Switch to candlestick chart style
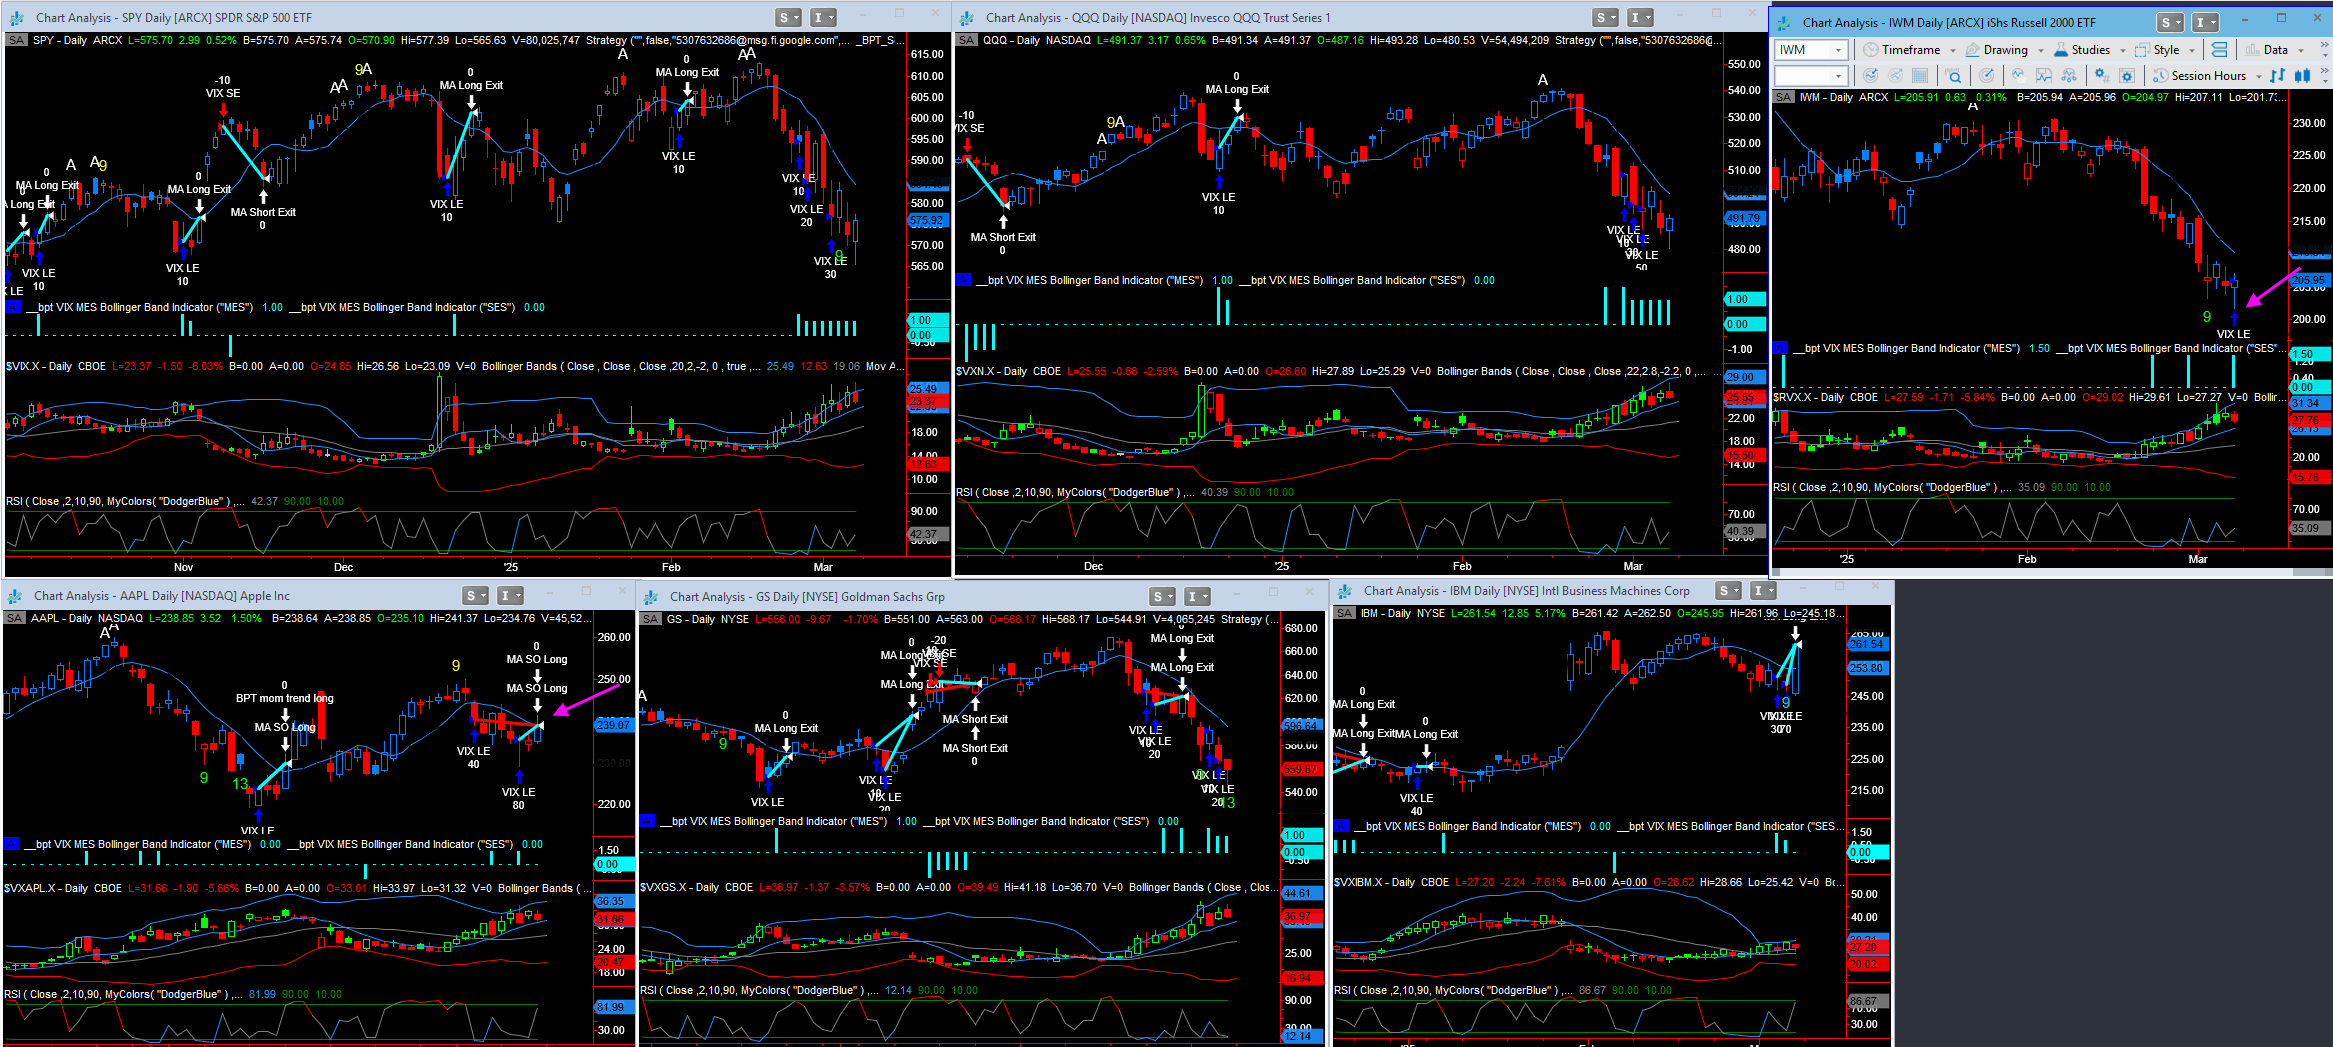 click(2302, 76)
